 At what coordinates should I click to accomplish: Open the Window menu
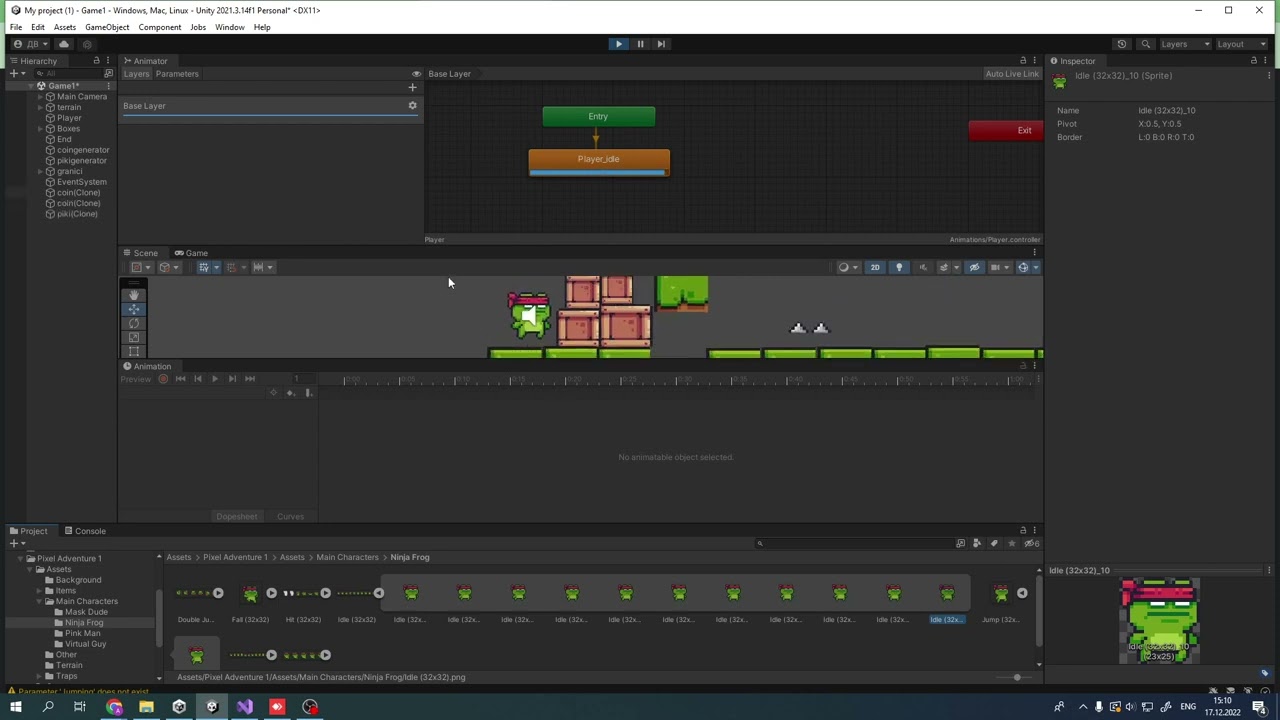(229, 27)
